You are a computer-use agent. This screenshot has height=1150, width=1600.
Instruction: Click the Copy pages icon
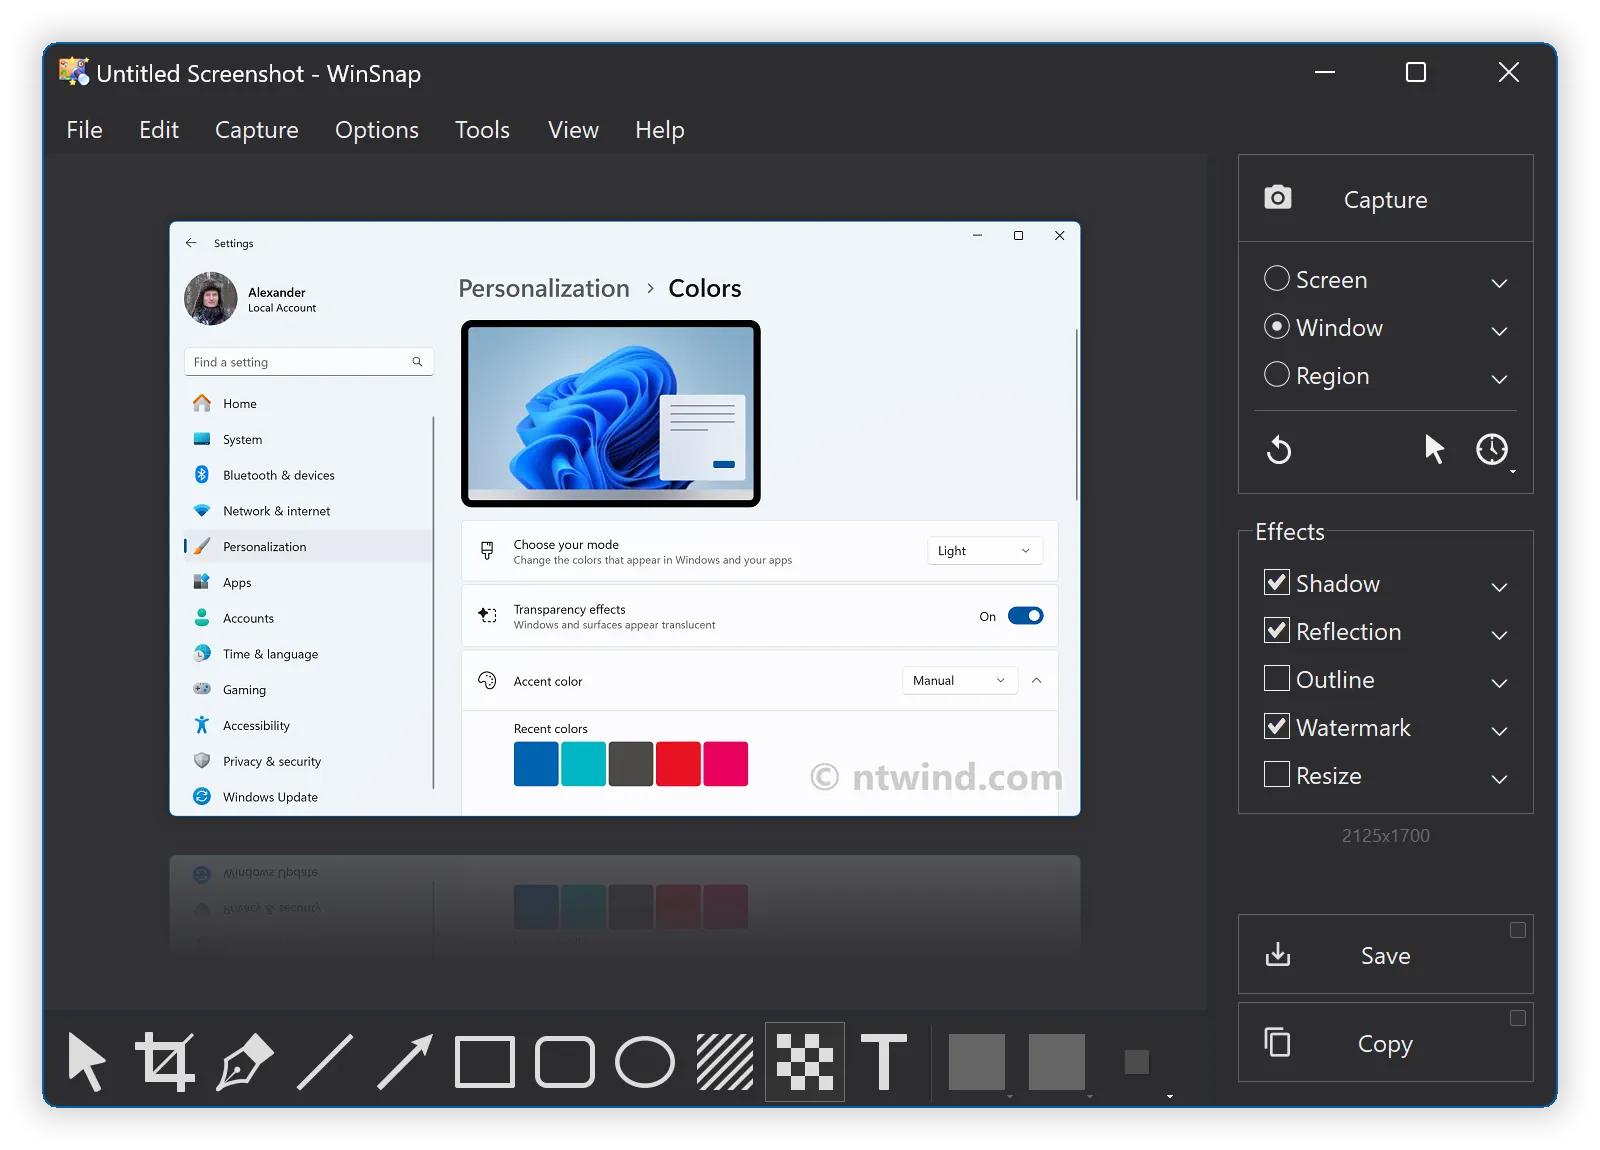[x=1278, y=1042]
